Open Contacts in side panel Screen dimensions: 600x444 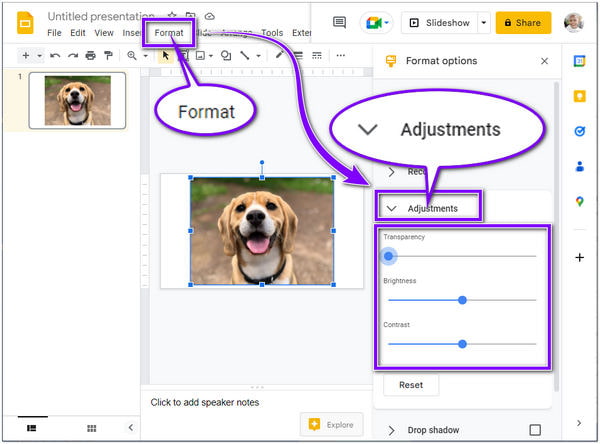[580, 166]
